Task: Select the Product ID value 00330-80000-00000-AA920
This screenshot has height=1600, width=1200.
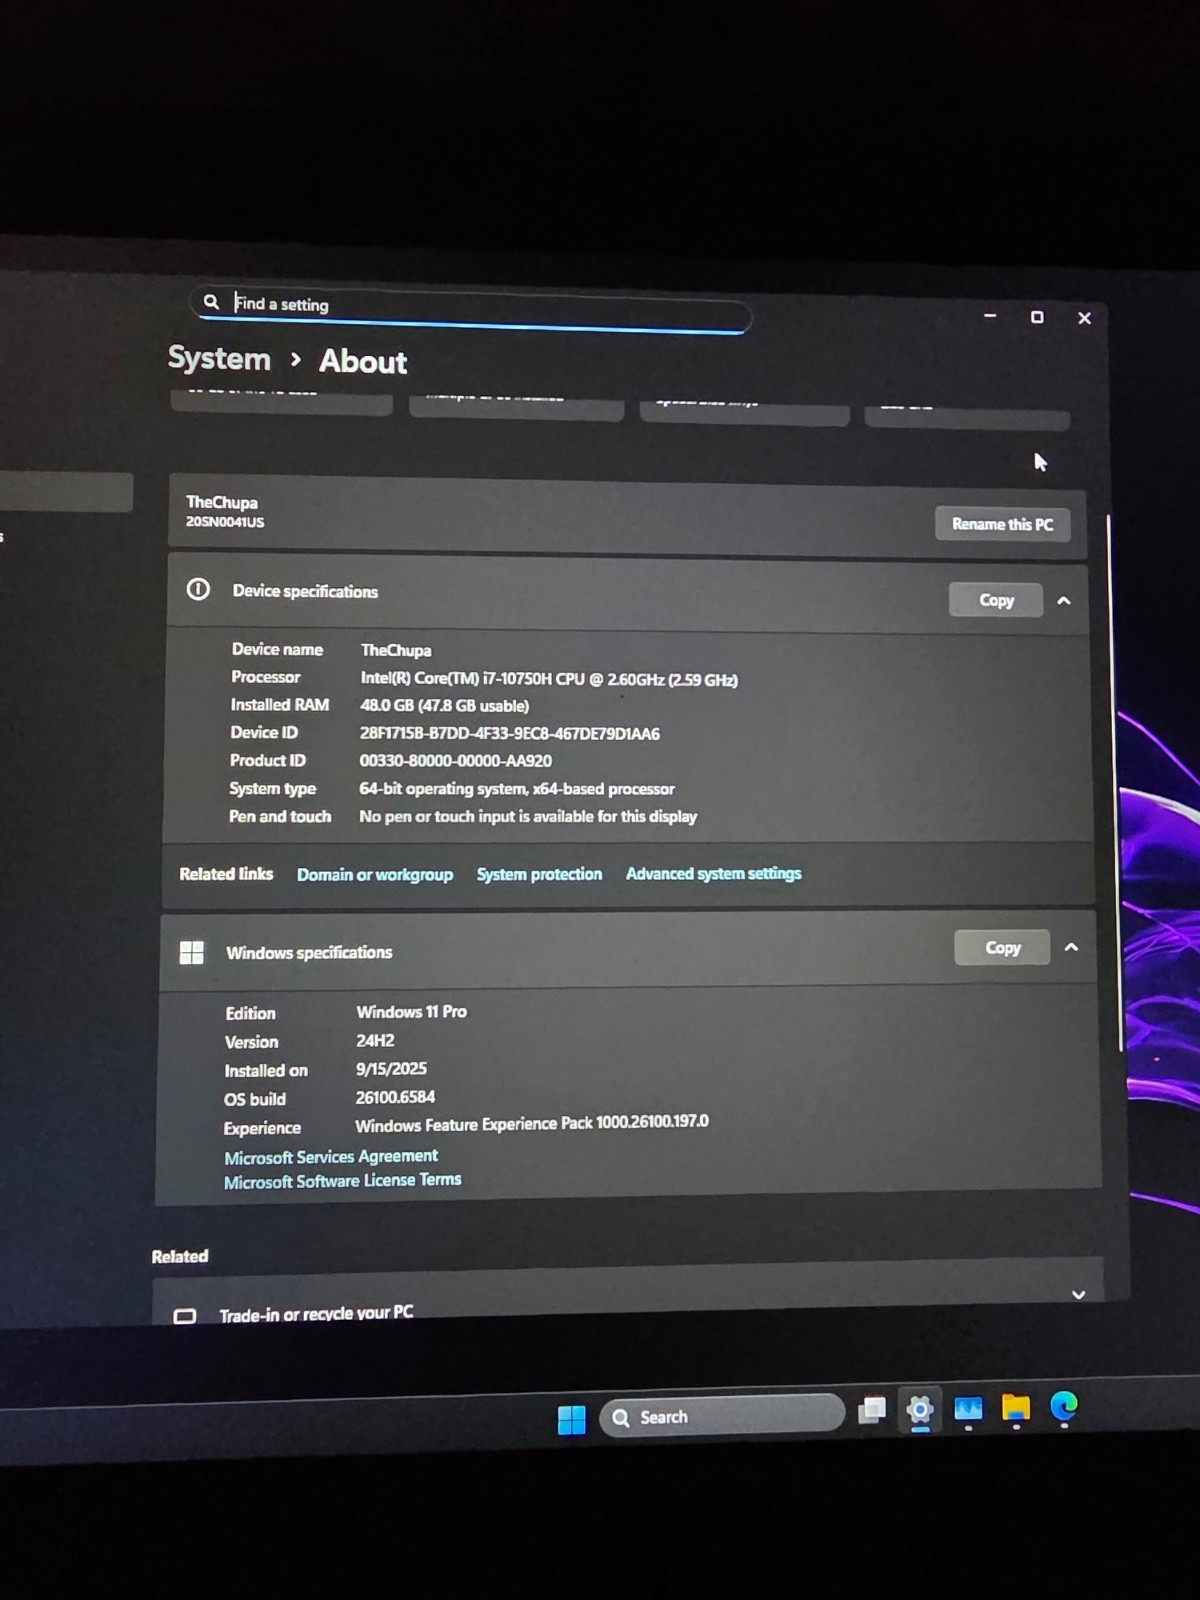Action: pyautogui.click(x=455, y=760)
